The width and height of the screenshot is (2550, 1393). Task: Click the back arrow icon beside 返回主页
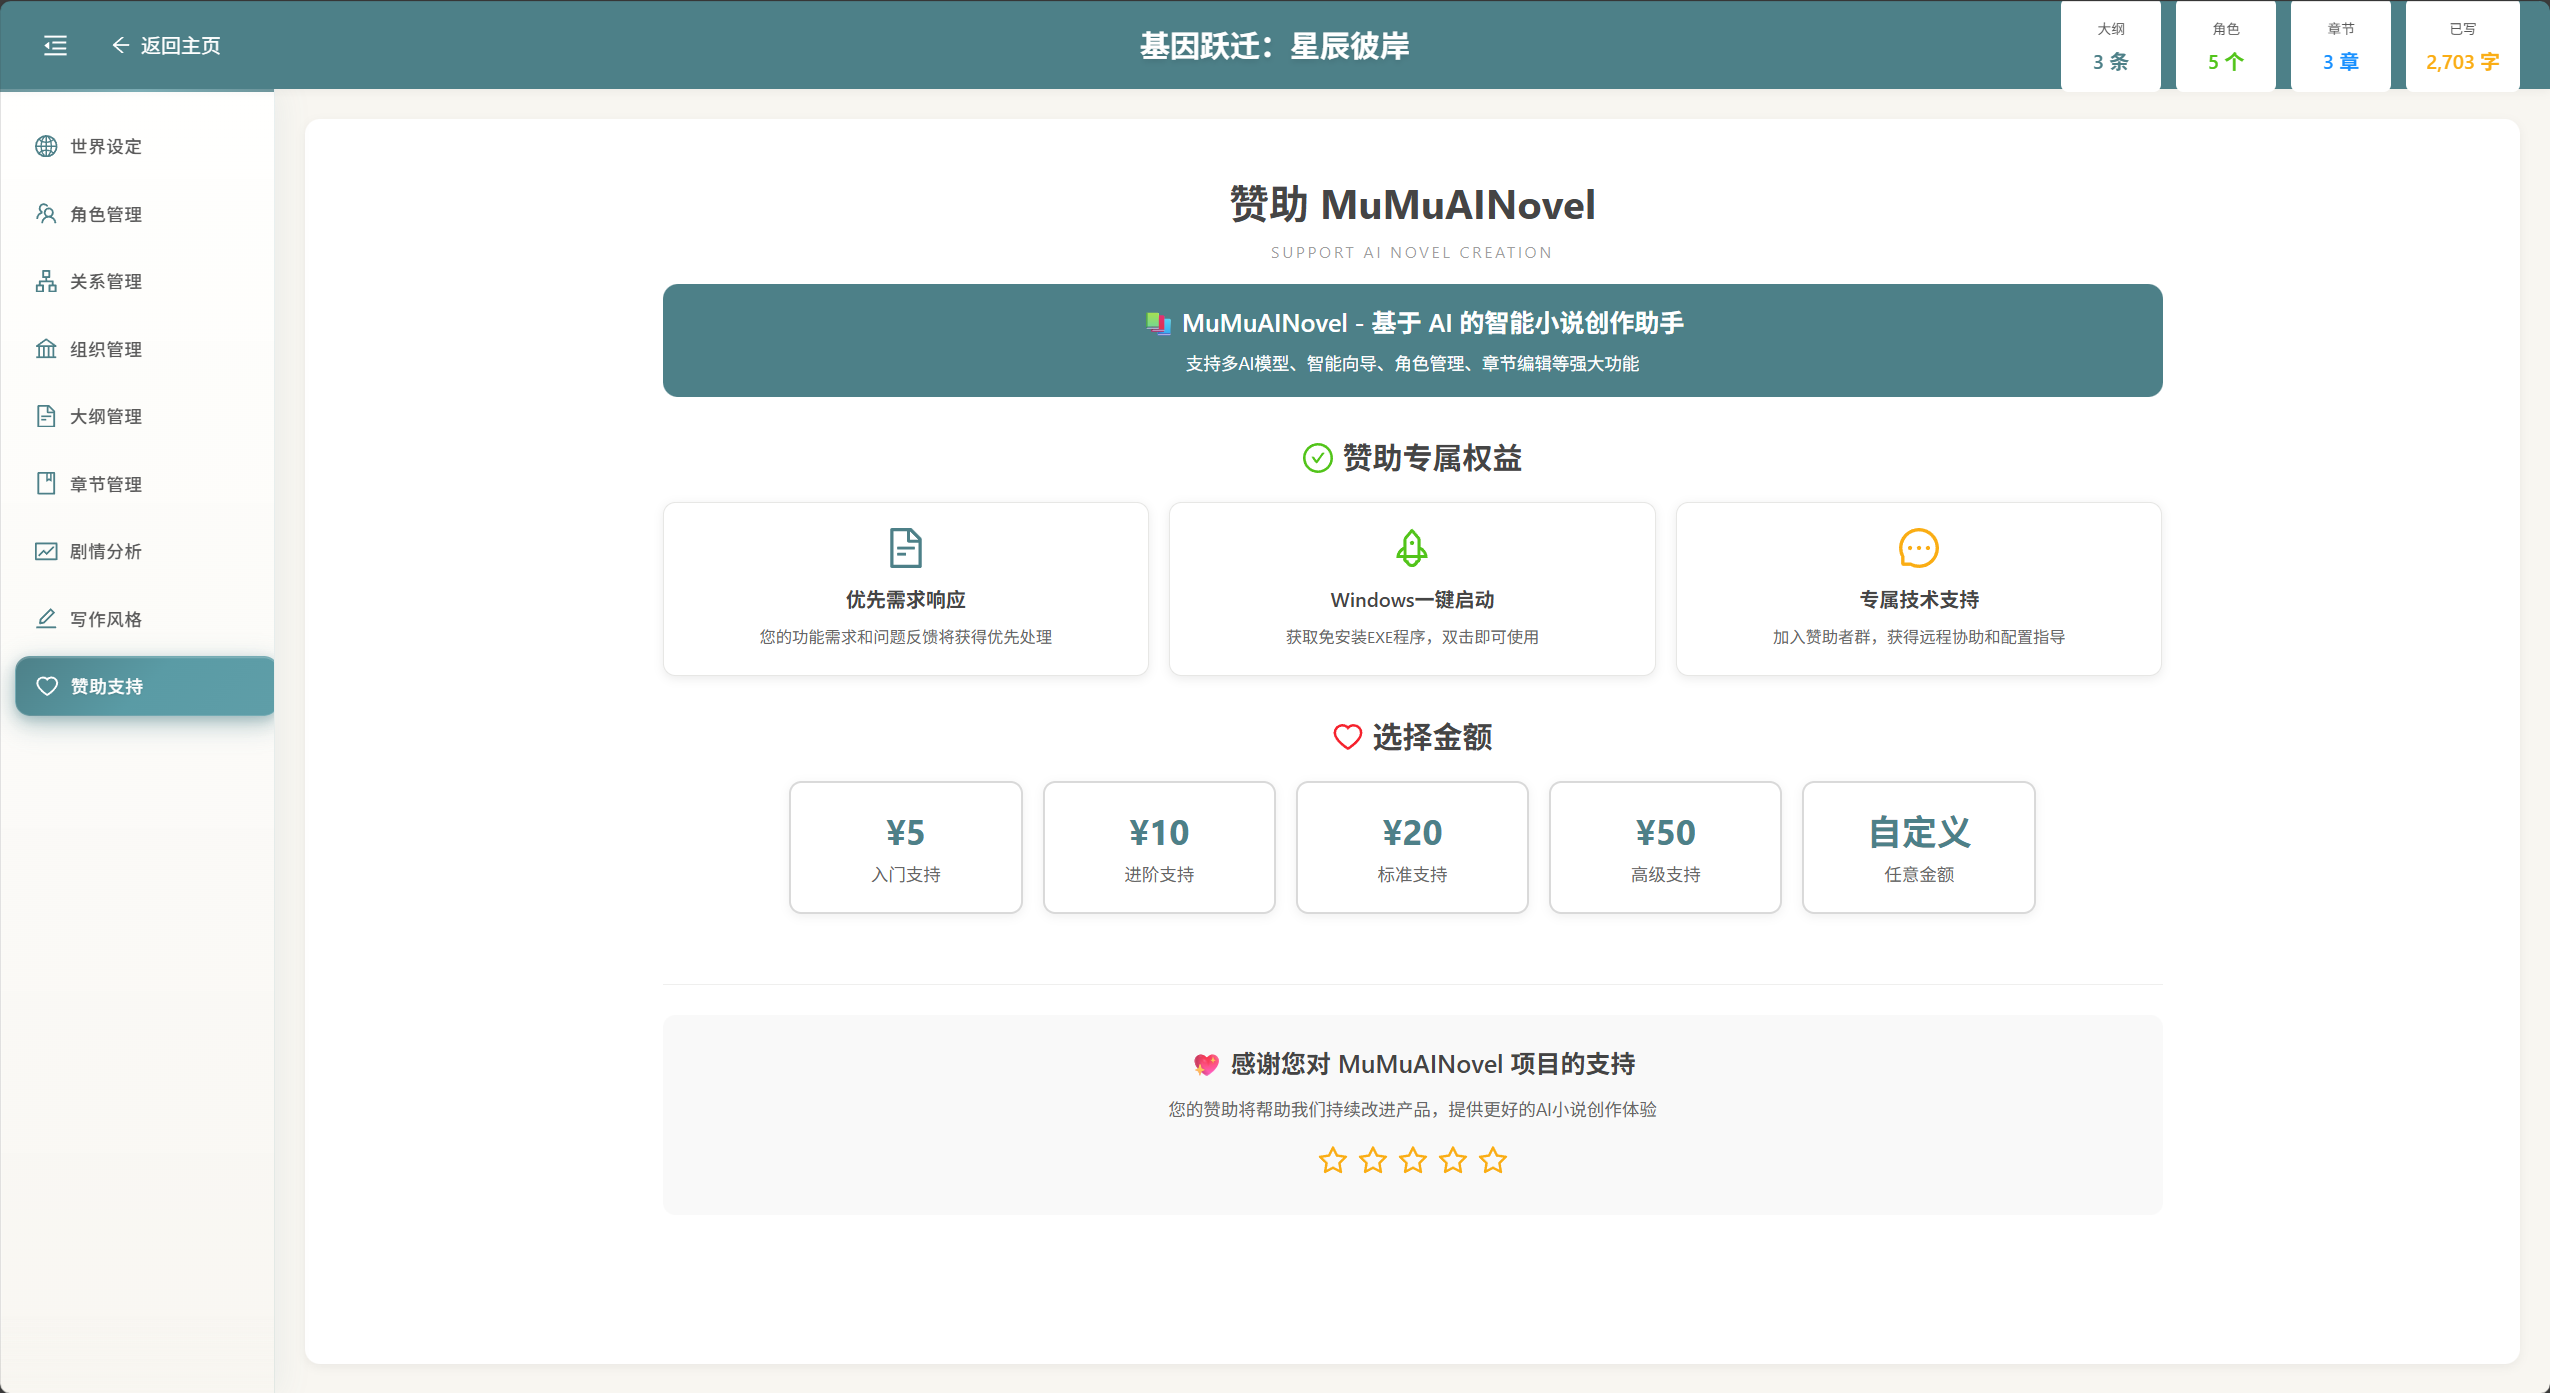[120, 45]
